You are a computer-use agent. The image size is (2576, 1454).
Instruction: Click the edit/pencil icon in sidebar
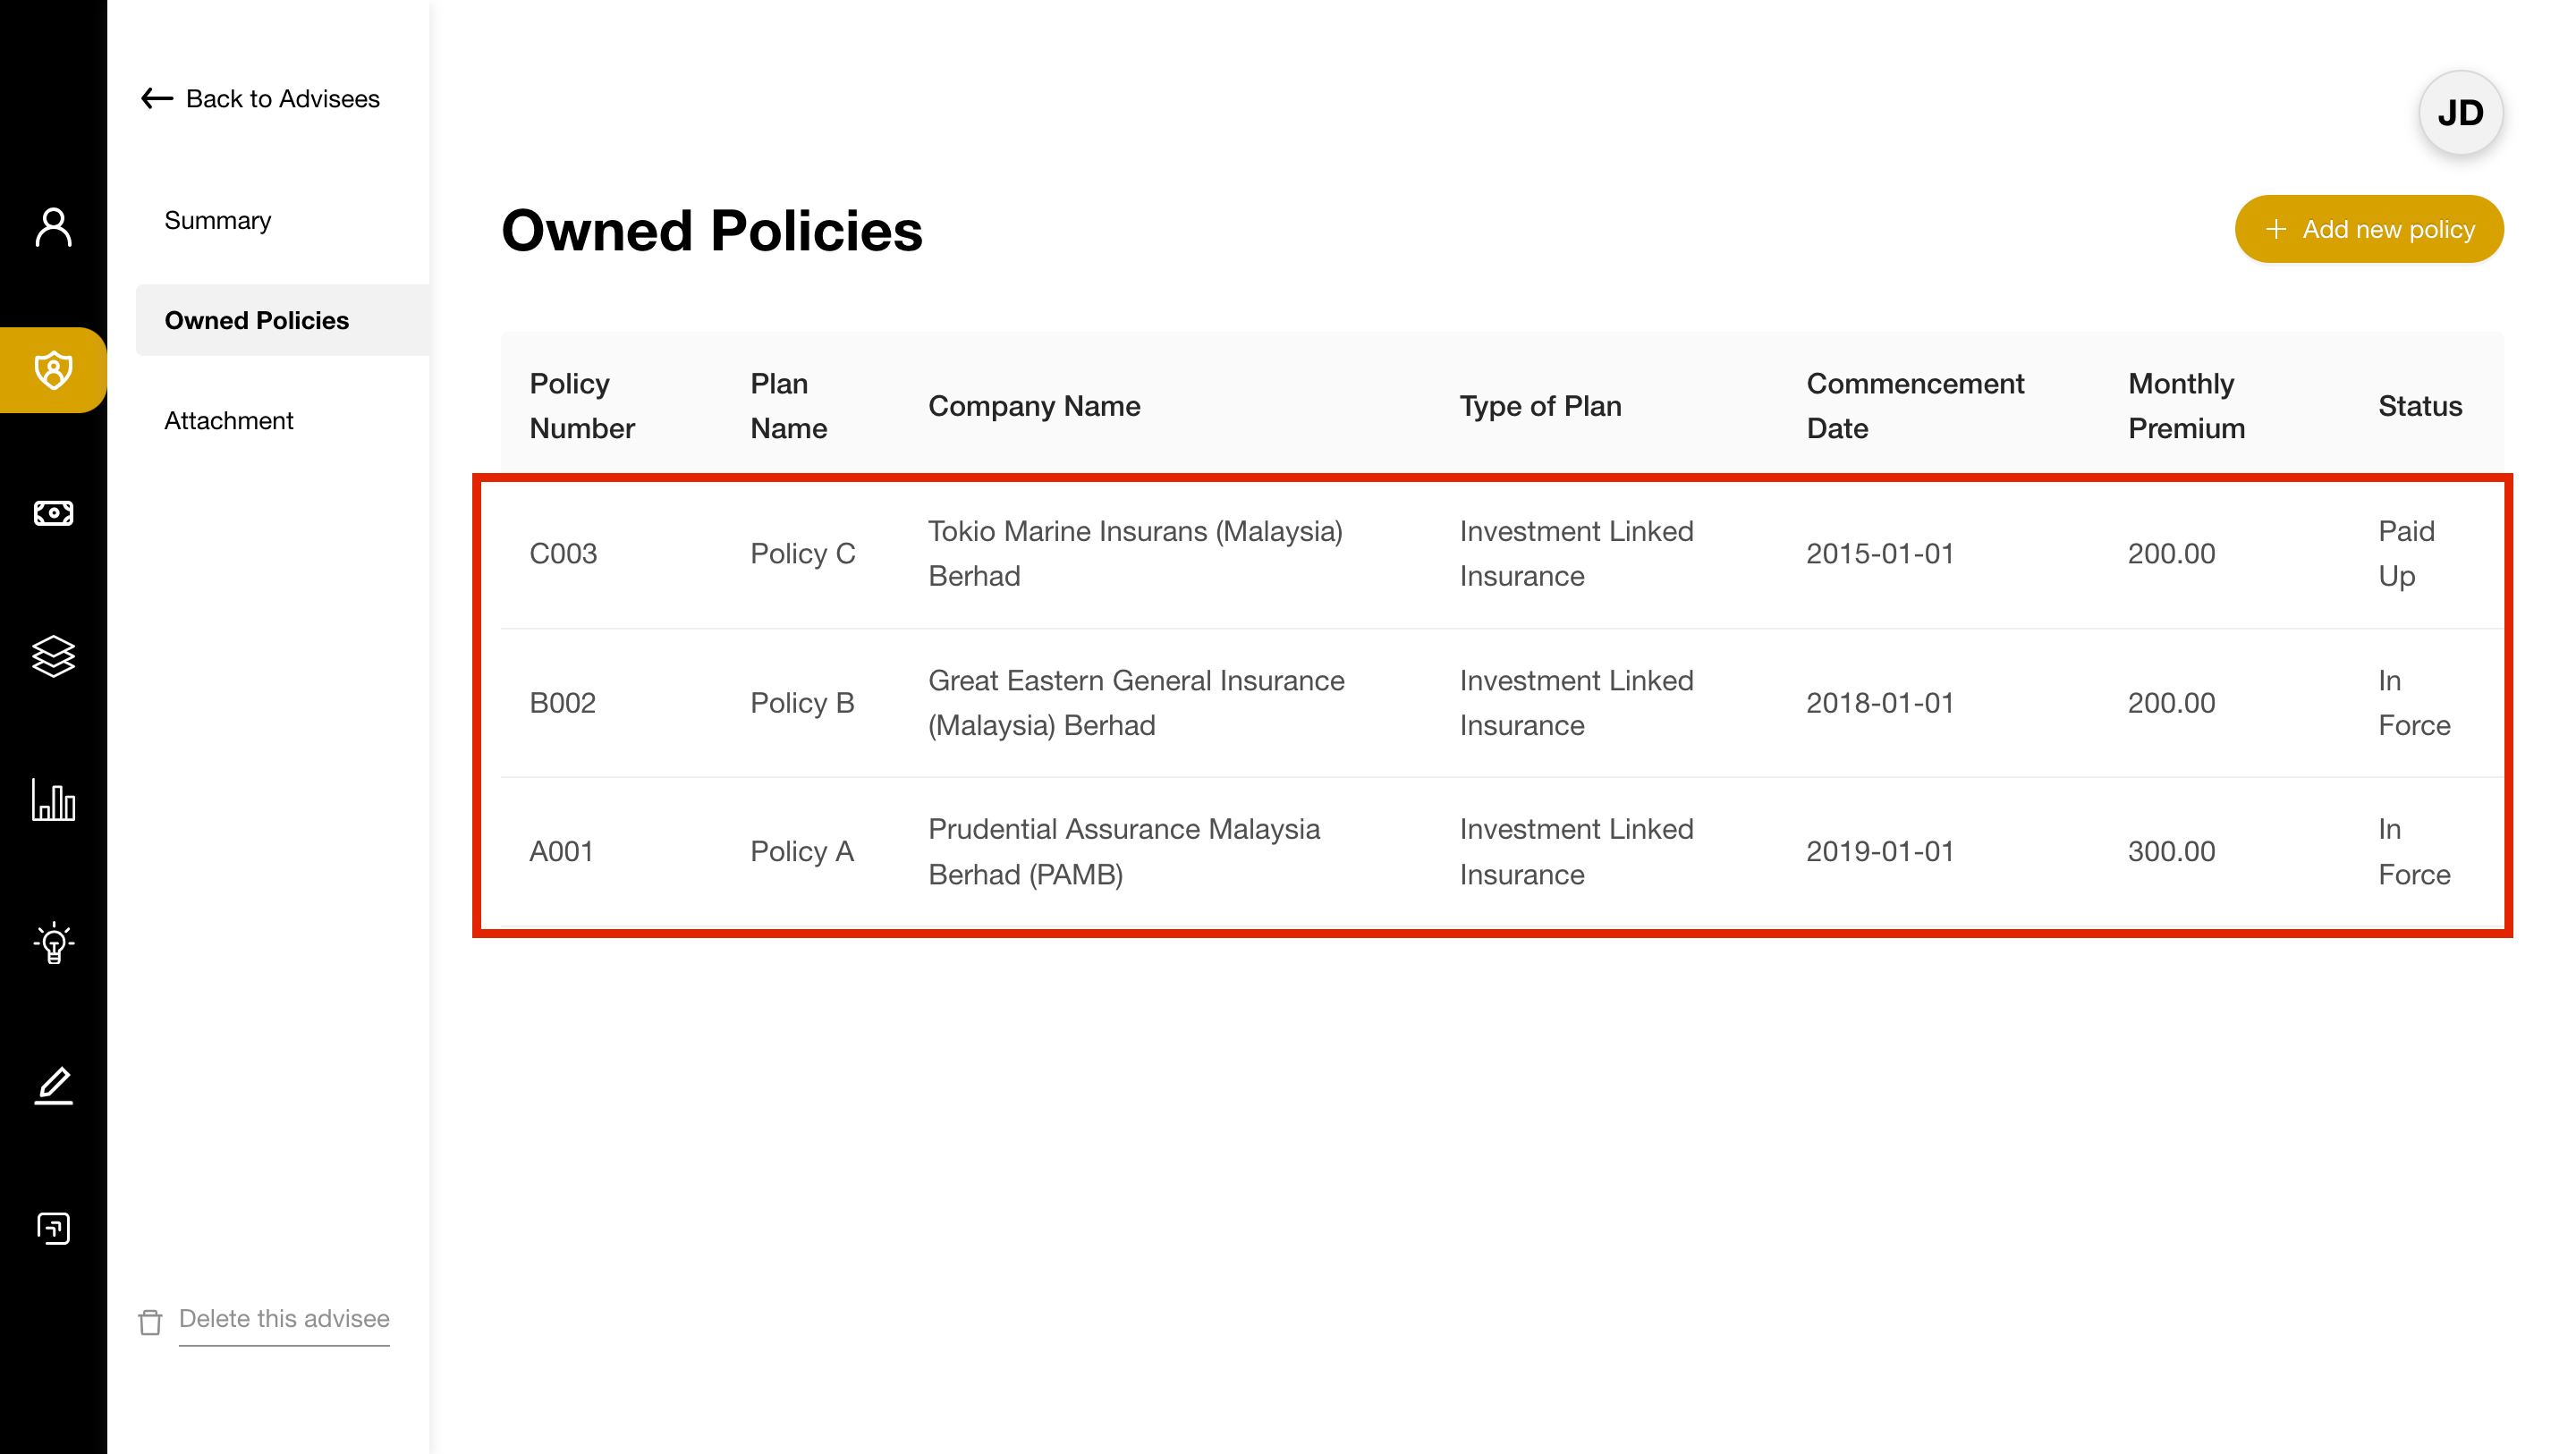click(53, 1085)
